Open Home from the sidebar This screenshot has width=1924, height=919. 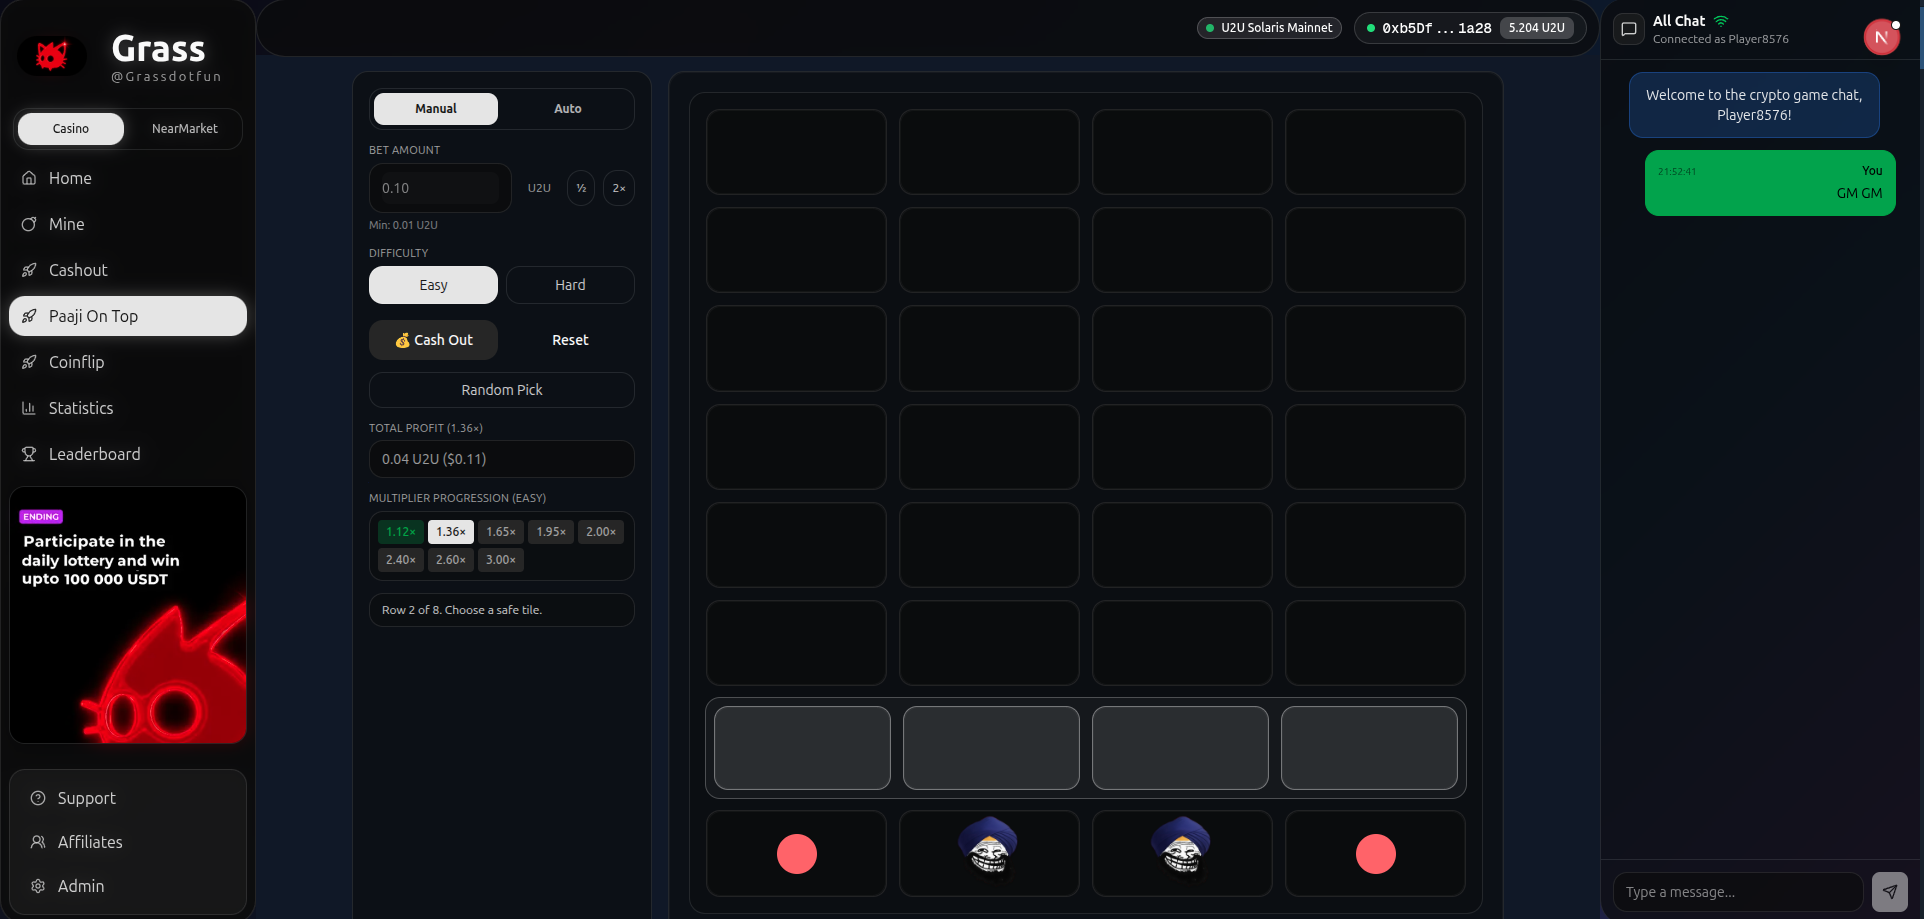click(x=70, y=178)
